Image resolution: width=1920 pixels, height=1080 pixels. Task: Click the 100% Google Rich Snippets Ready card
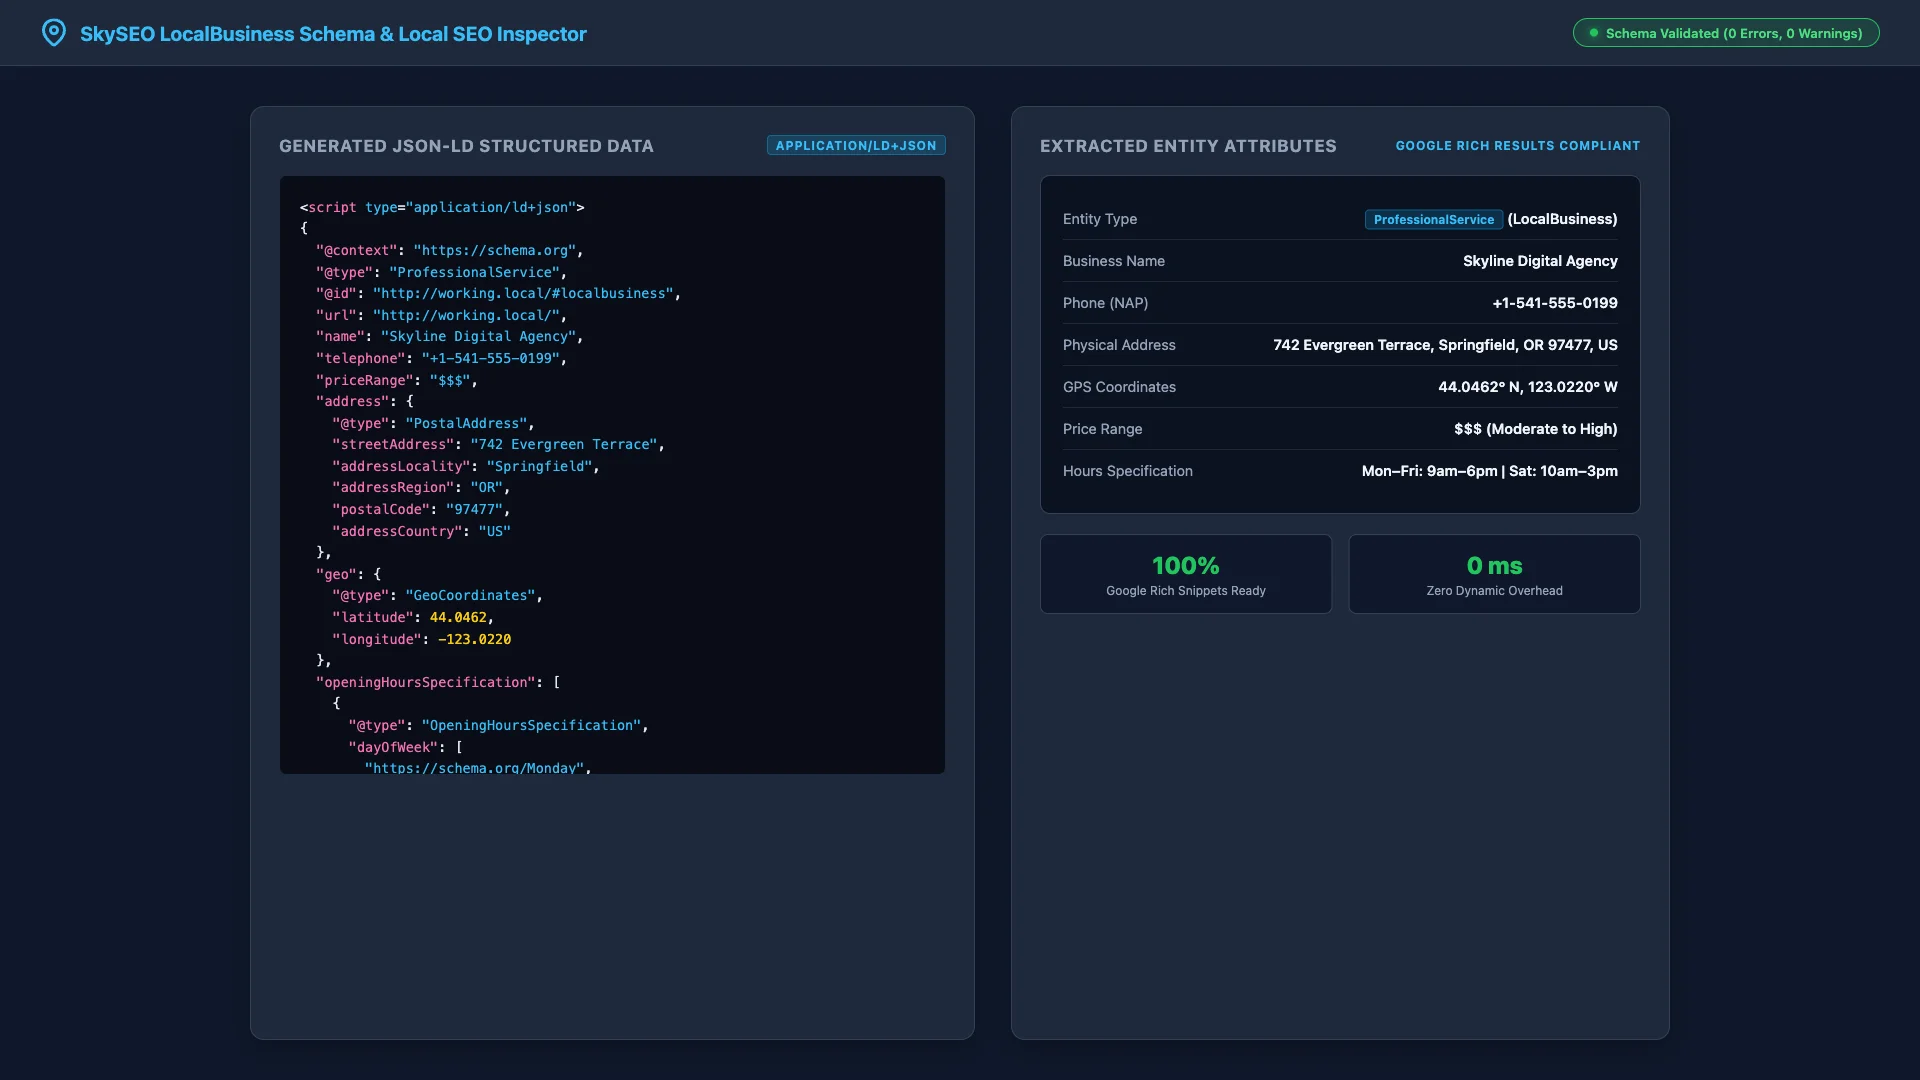1186,574
